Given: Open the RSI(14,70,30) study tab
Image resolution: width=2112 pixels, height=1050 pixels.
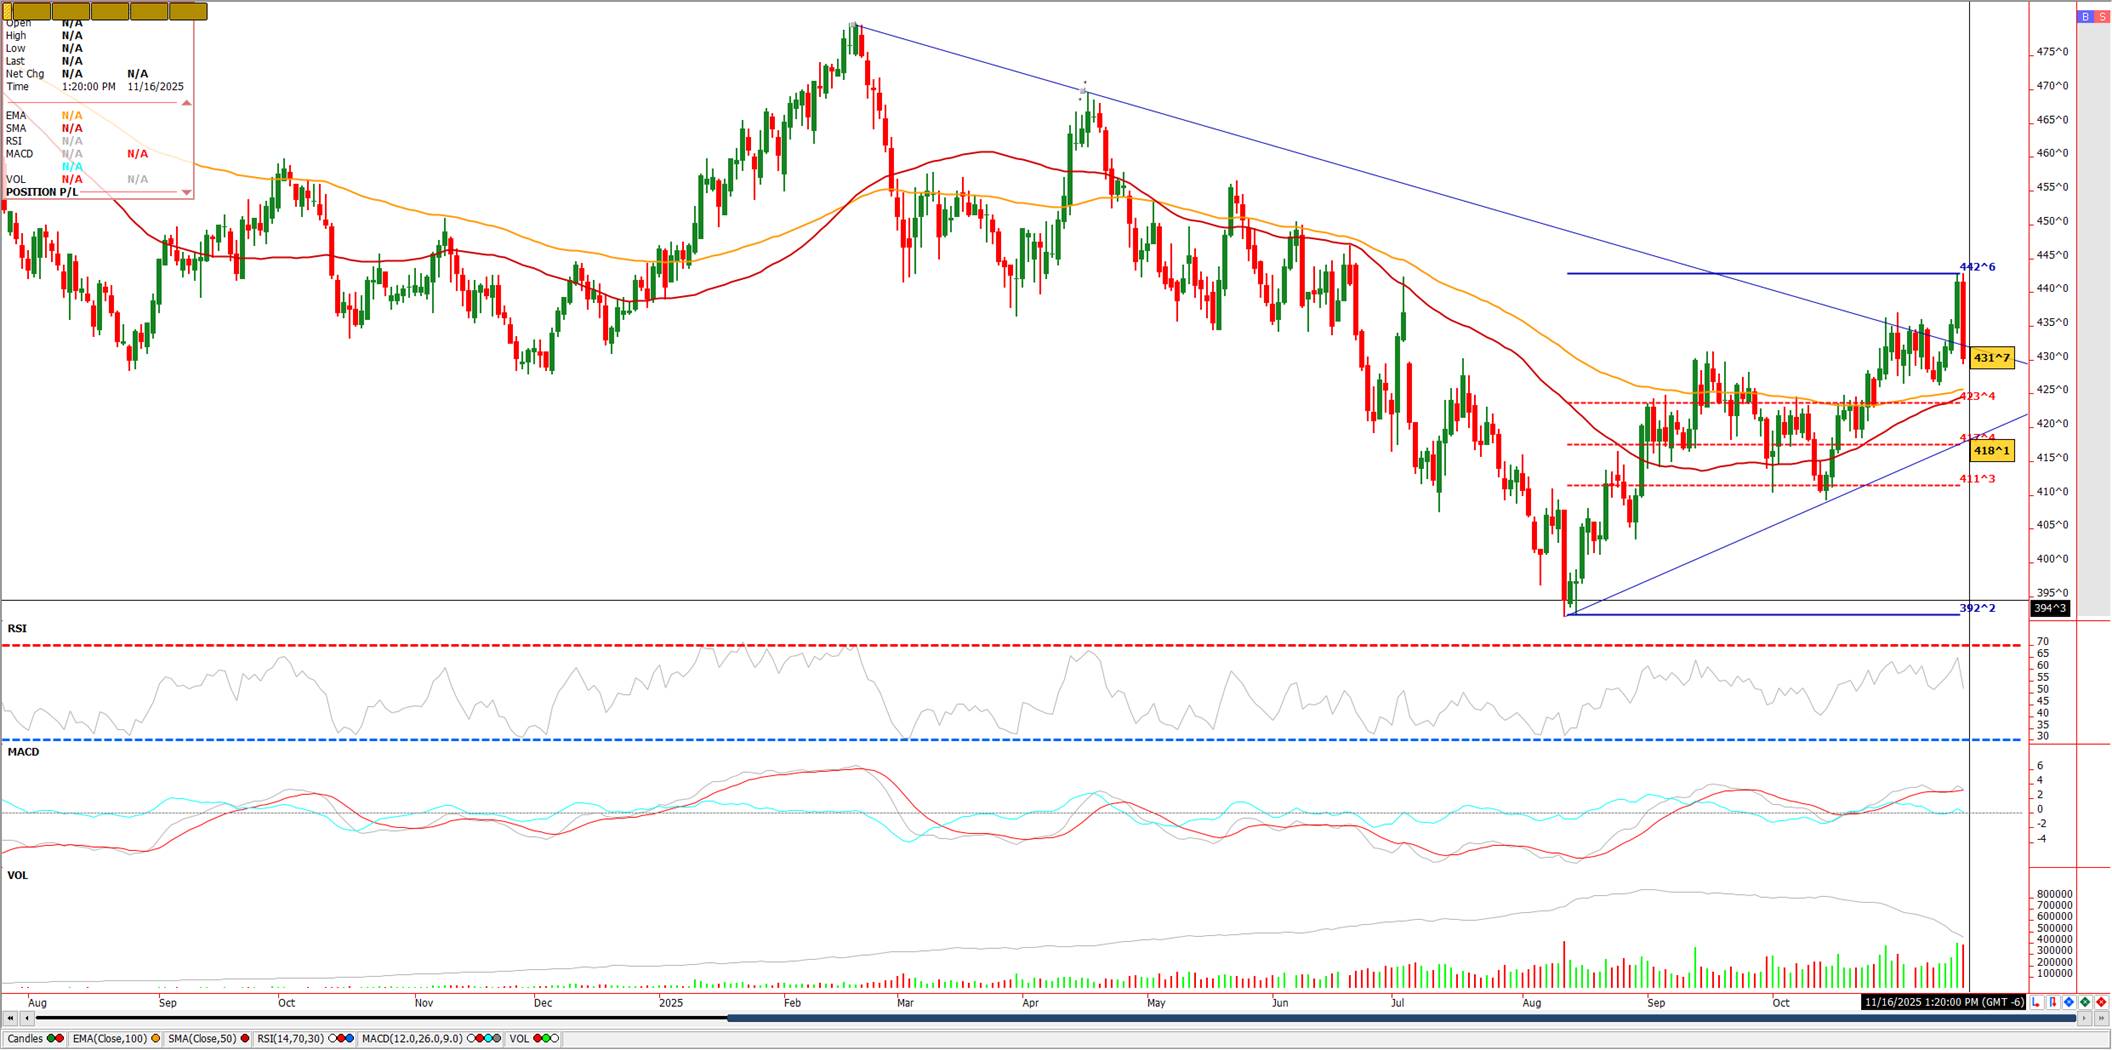Looking at the screenshot, I should pos(306,1039).
